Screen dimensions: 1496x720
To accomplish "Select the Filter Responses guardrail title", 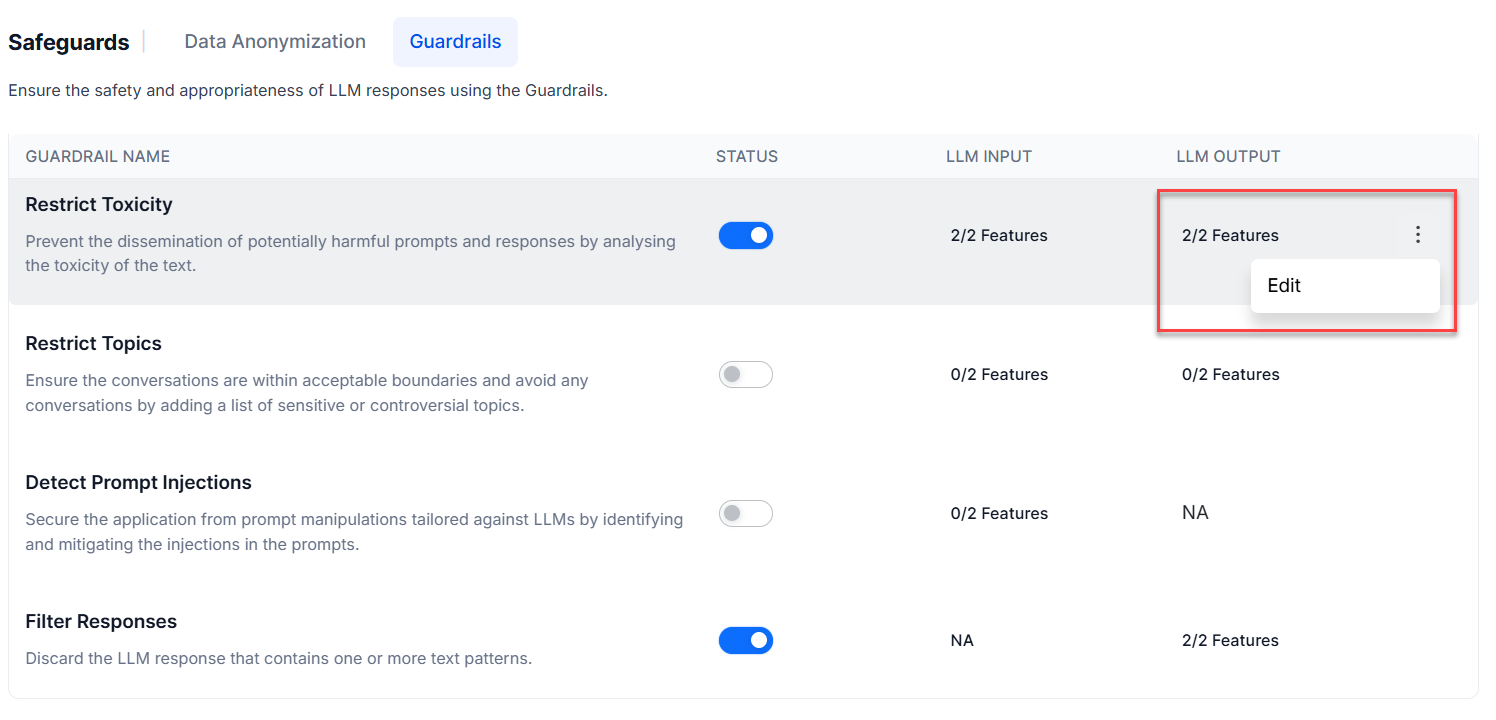I will (101, 621).
